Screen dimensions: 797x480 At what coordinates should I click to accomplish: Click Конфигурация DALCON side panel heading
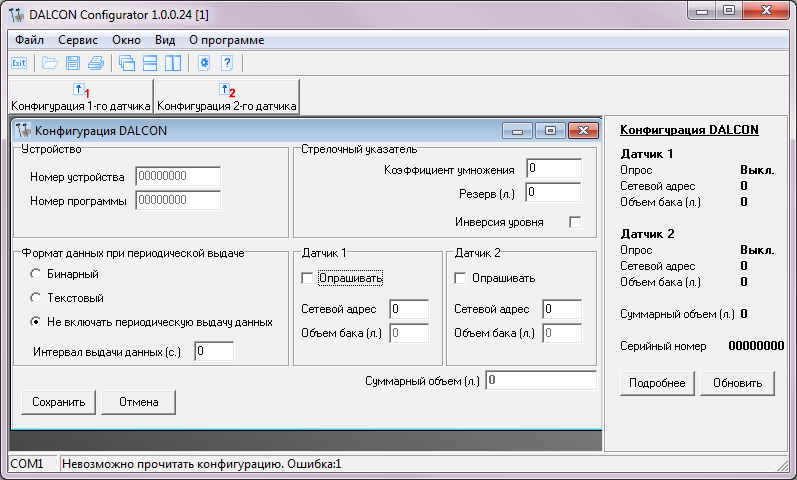(x=689, y=130)
